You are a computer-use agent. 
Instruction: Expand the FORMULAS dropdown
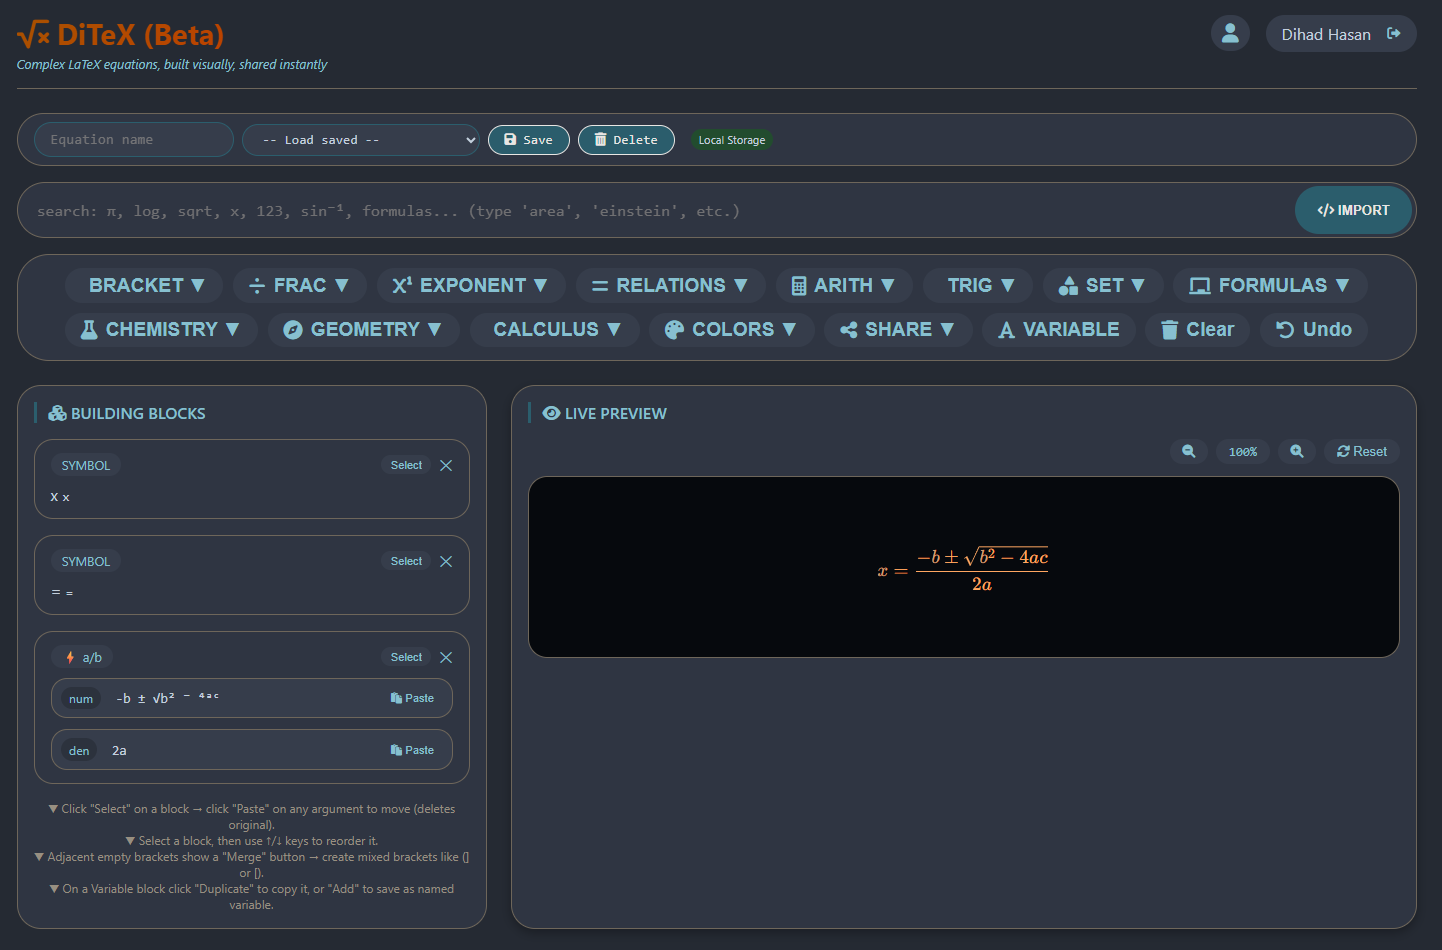[1270, 285]
